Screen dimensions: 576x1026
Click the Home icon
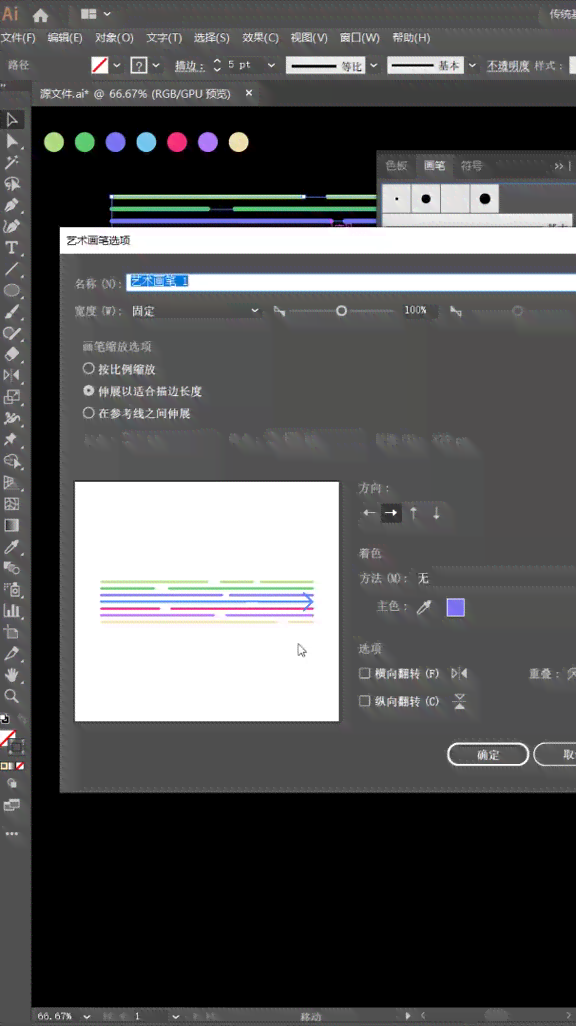[x=41, y=14]
